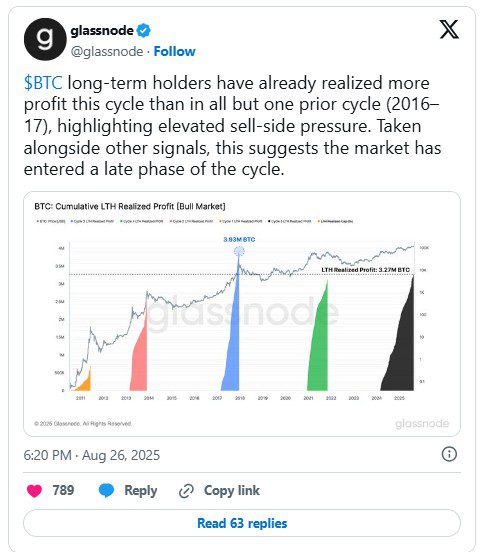Open the tweet info circle icon
481x557 pixels.
click(x=449, y=454)
